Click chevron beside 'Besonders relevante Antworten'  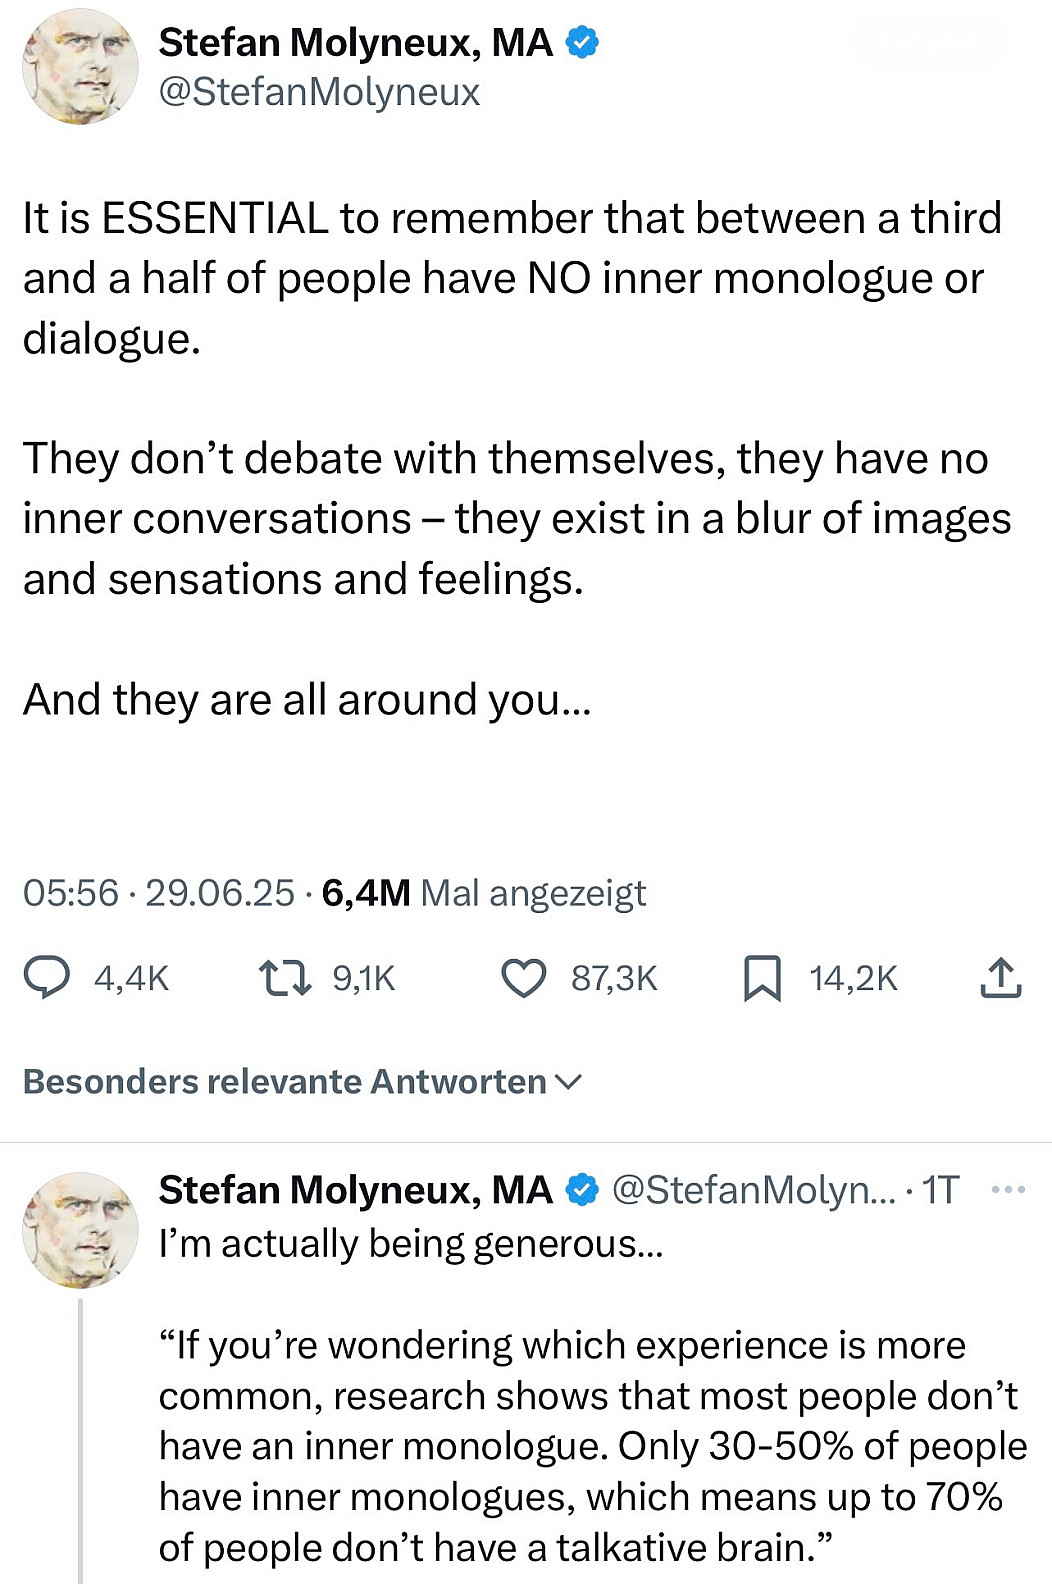[568, 1082]
